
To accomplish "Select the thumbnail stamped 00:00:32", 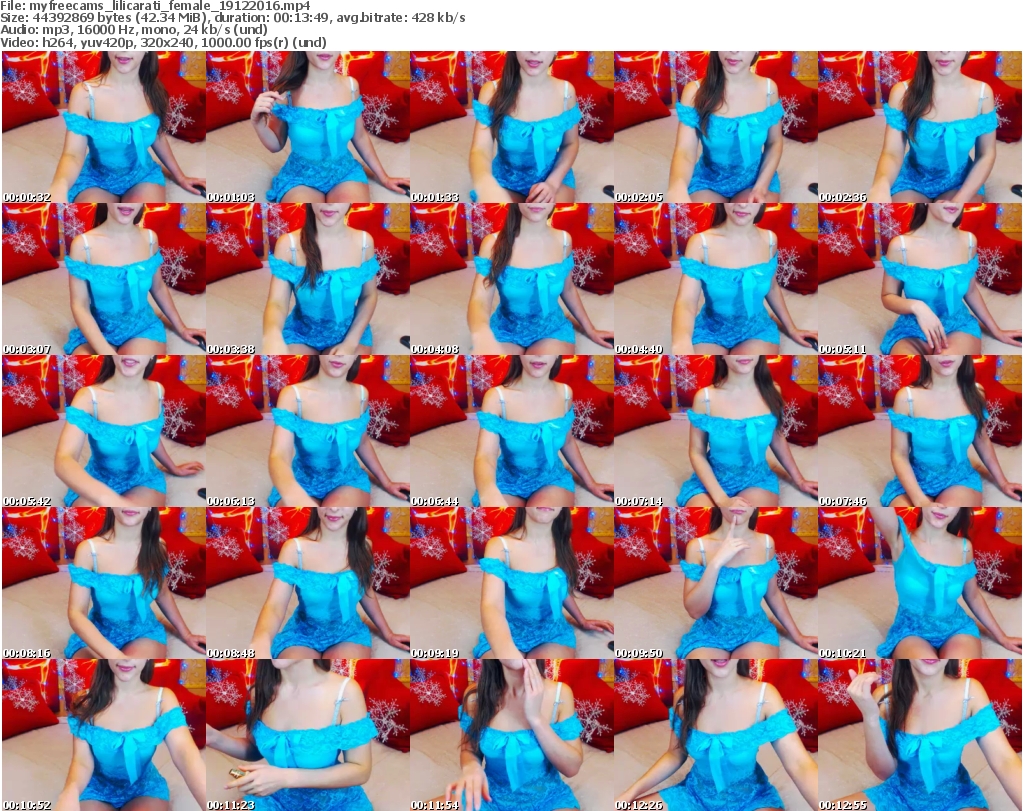I will 104,127.
